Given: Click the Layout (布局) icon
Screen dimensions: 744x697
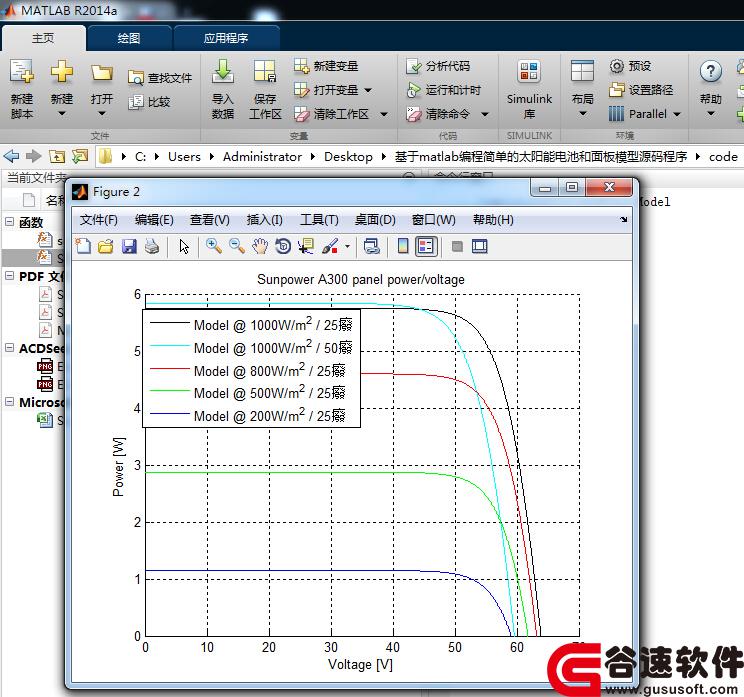Looking at the screenshot, I should (x=582, y=72).
